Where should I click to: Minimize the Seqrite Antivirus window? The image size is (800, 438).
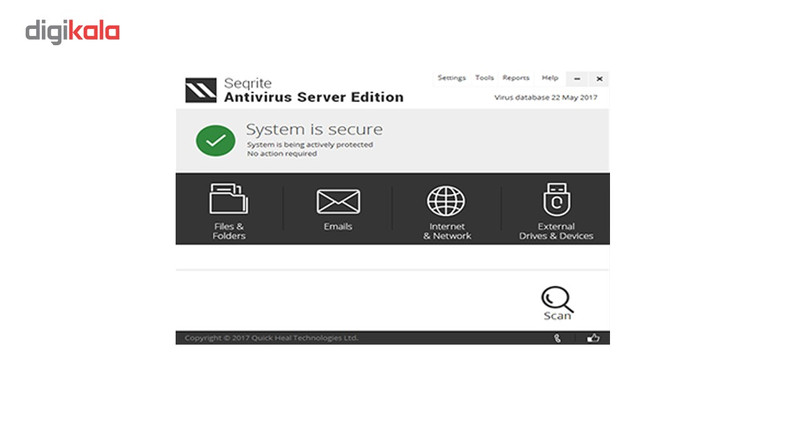pos(577,79)
